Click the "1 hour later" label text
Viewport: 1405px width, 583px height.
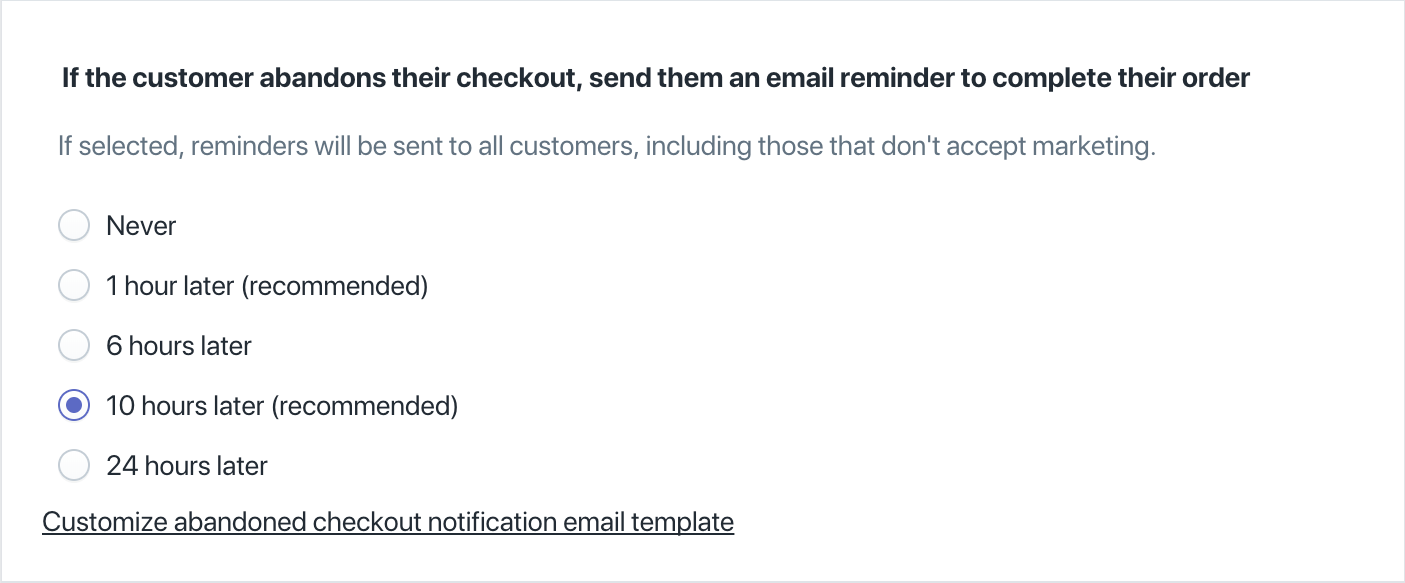tap(170, 286)
